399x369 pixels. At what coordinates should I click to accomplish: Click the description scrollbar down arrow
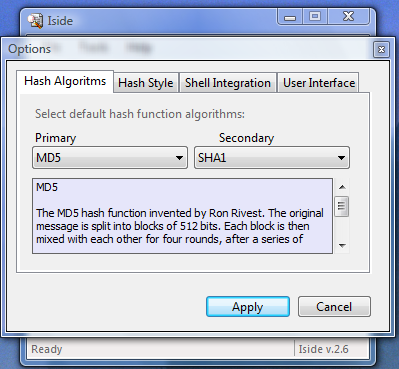click(342, 246)
